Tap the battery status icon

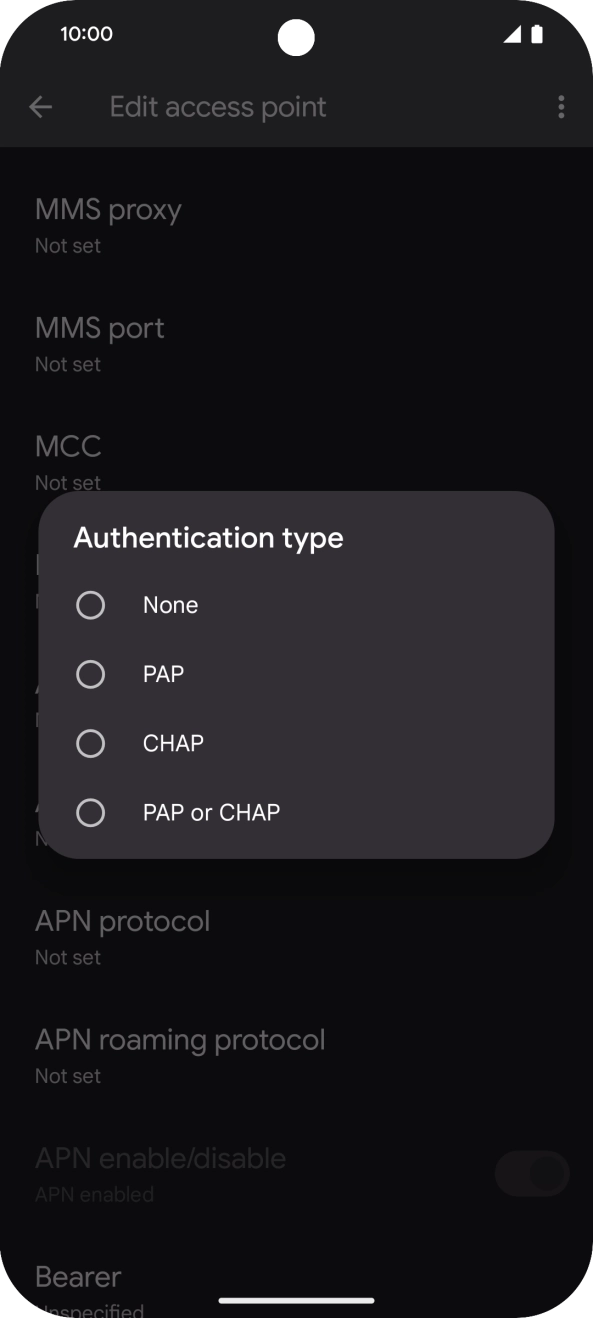point(537,34)
